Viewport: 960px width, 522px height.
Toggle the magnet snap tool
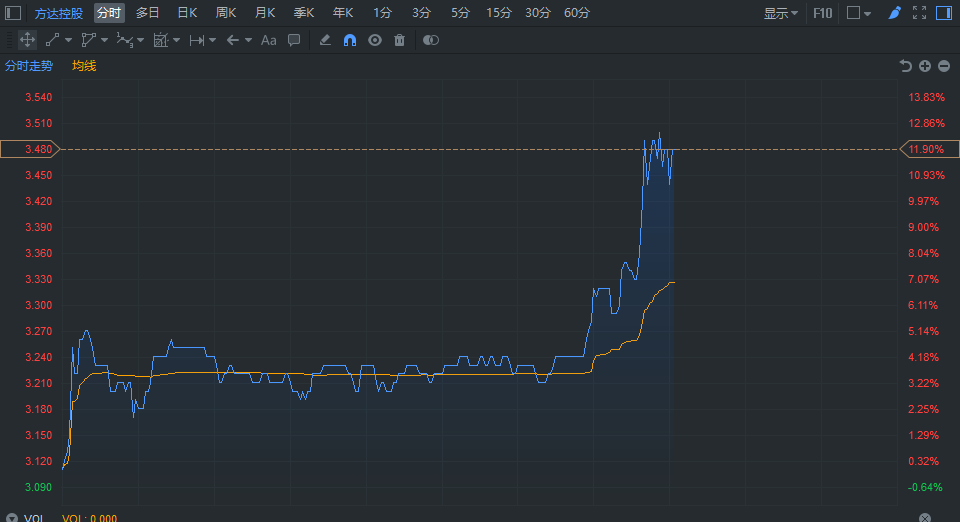350,40
